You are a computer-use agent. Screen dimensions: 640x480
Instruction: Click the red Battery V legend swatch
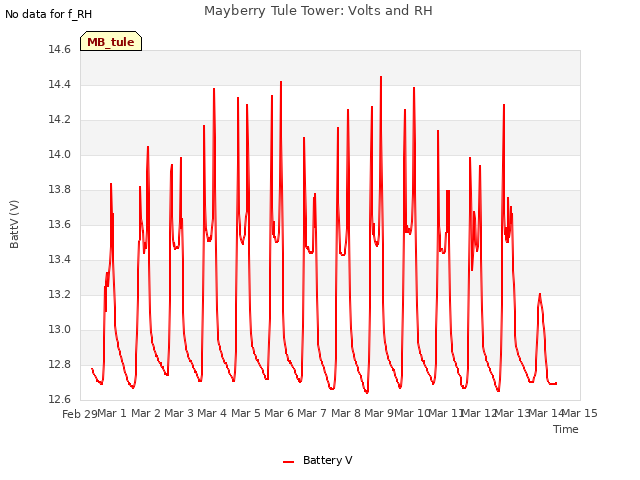click(x=289, y=462)
